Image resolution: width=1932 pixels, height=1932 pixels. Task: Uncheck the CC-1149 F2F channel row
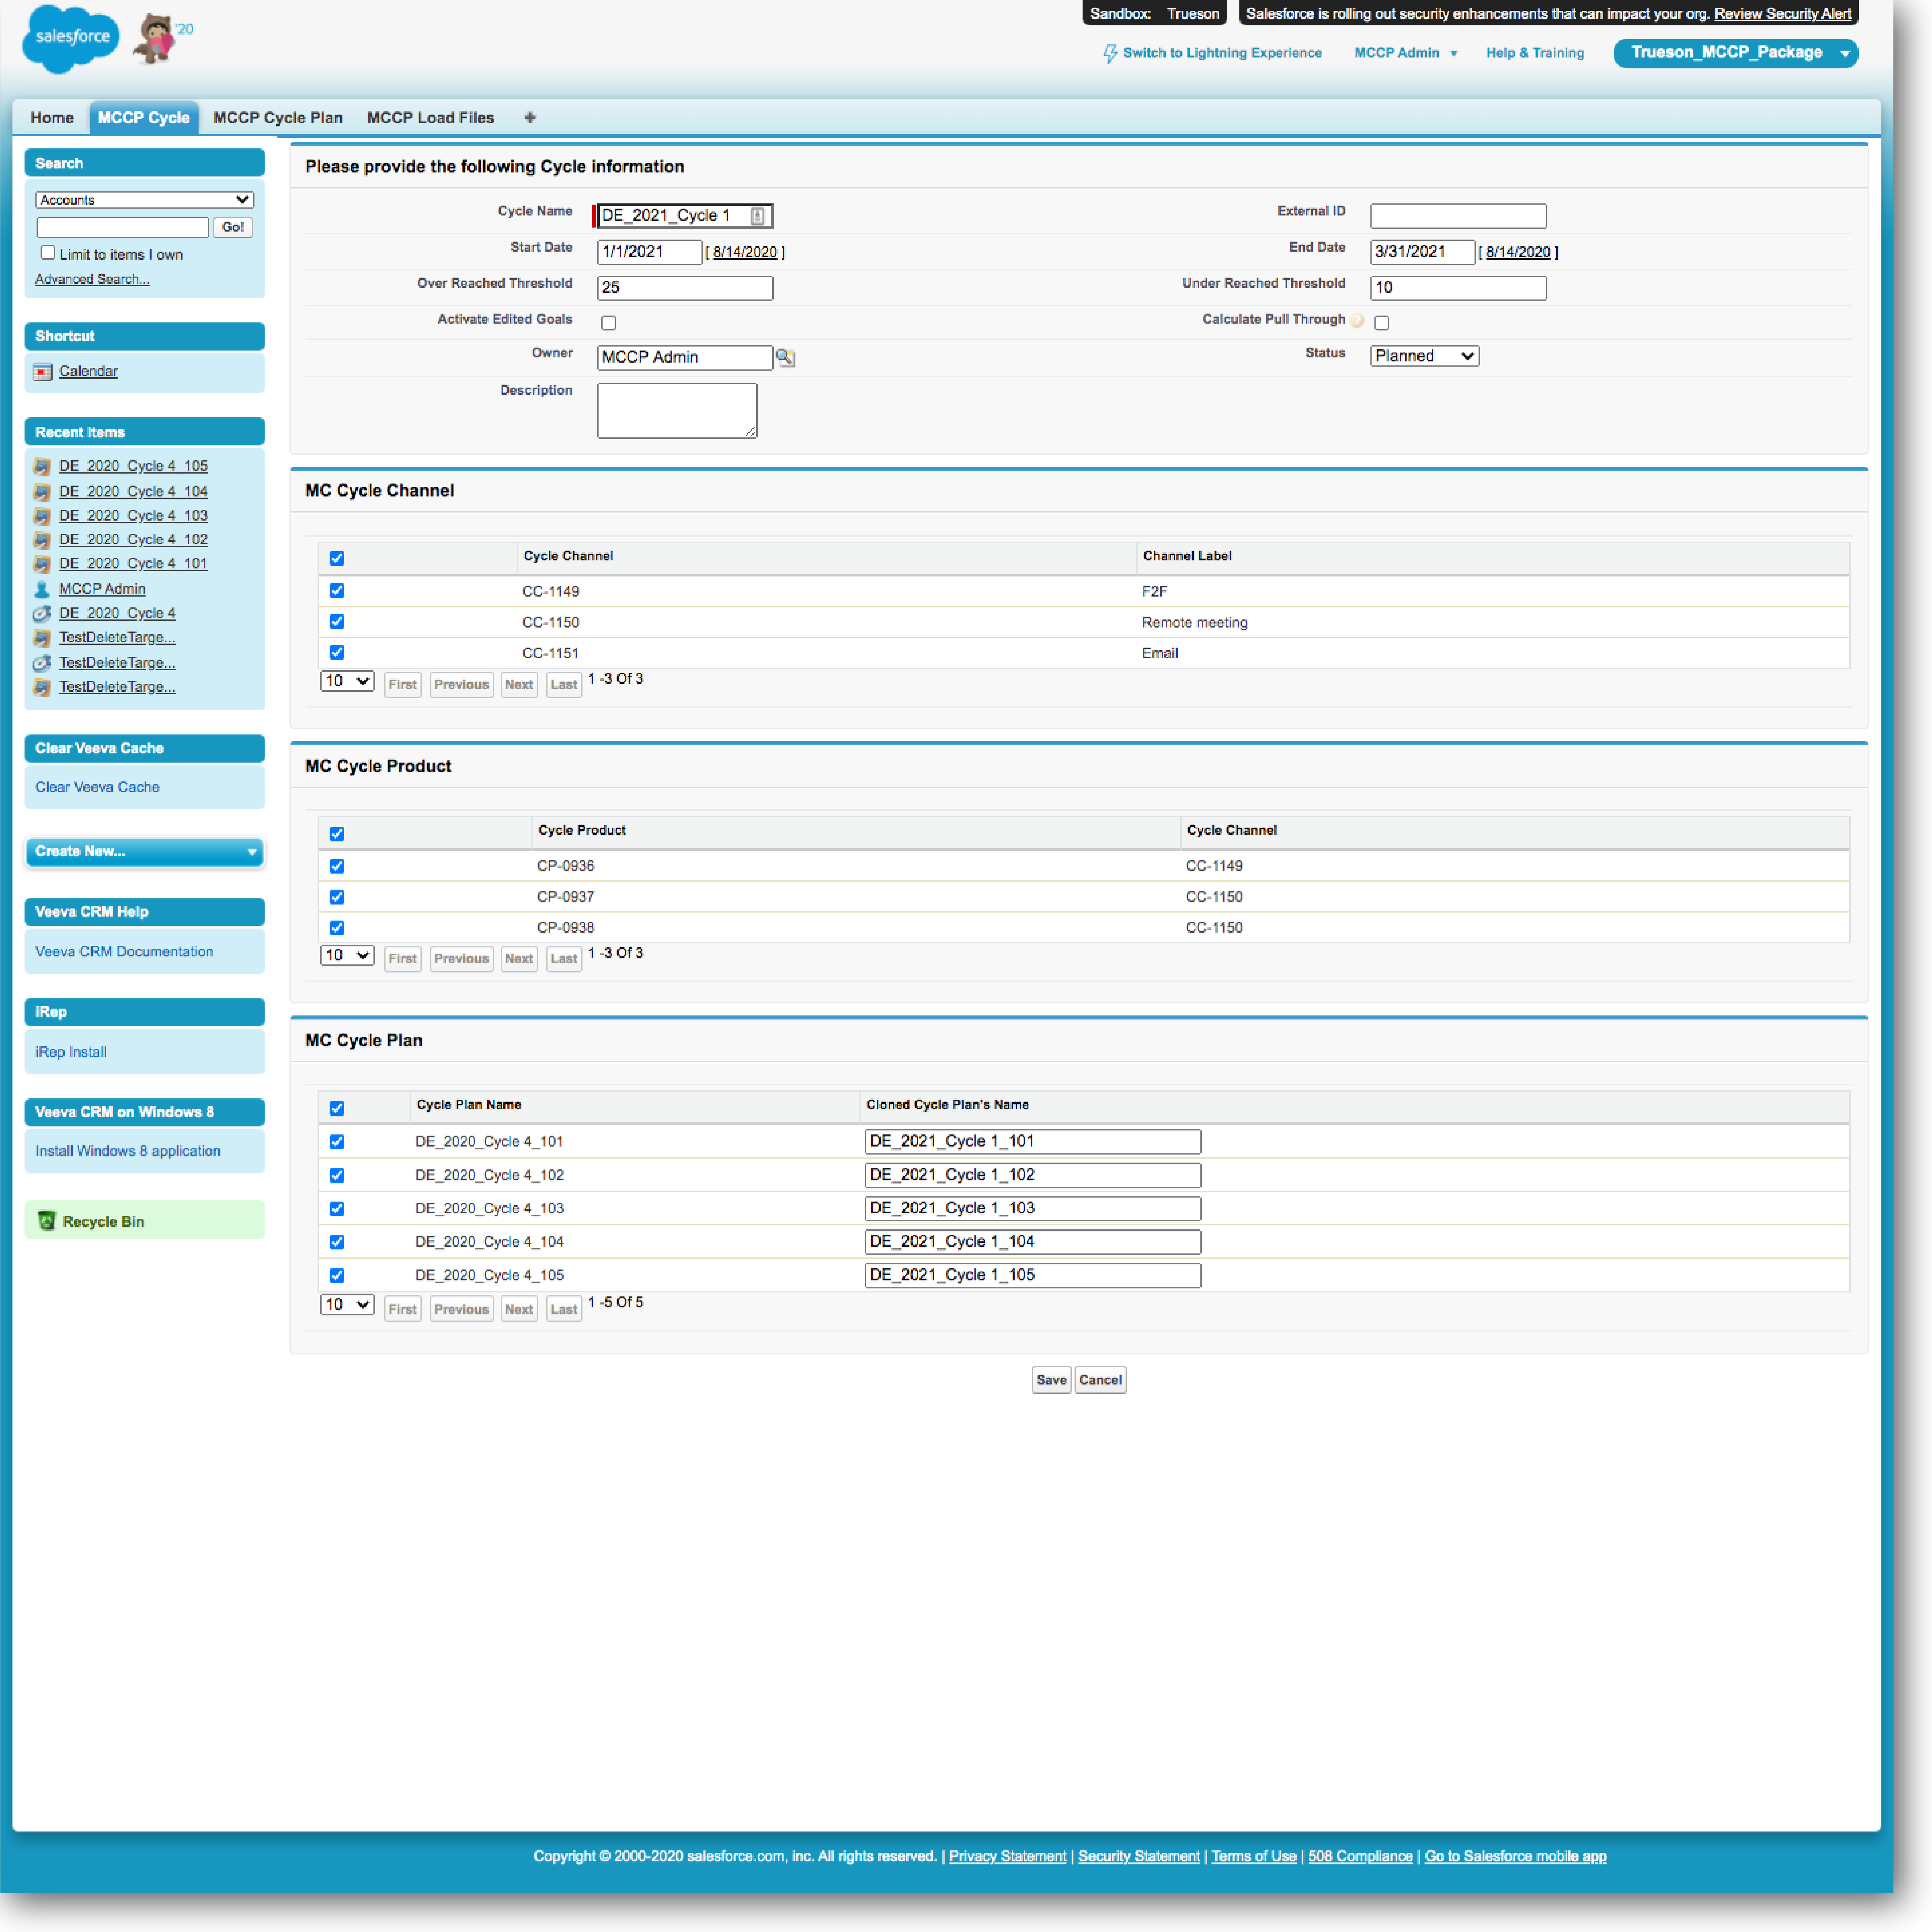point(337,591)
